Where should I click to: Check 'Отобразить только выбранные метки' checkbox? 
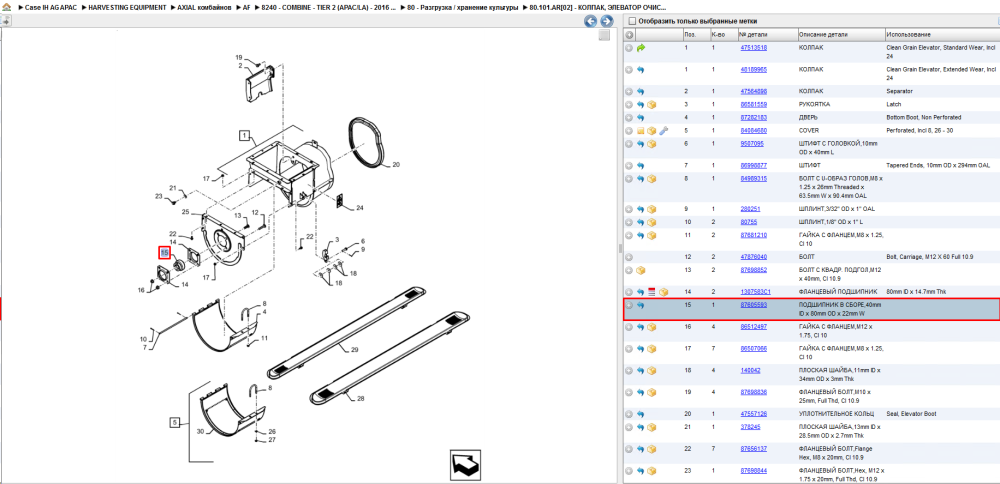(x=632, y=21)
